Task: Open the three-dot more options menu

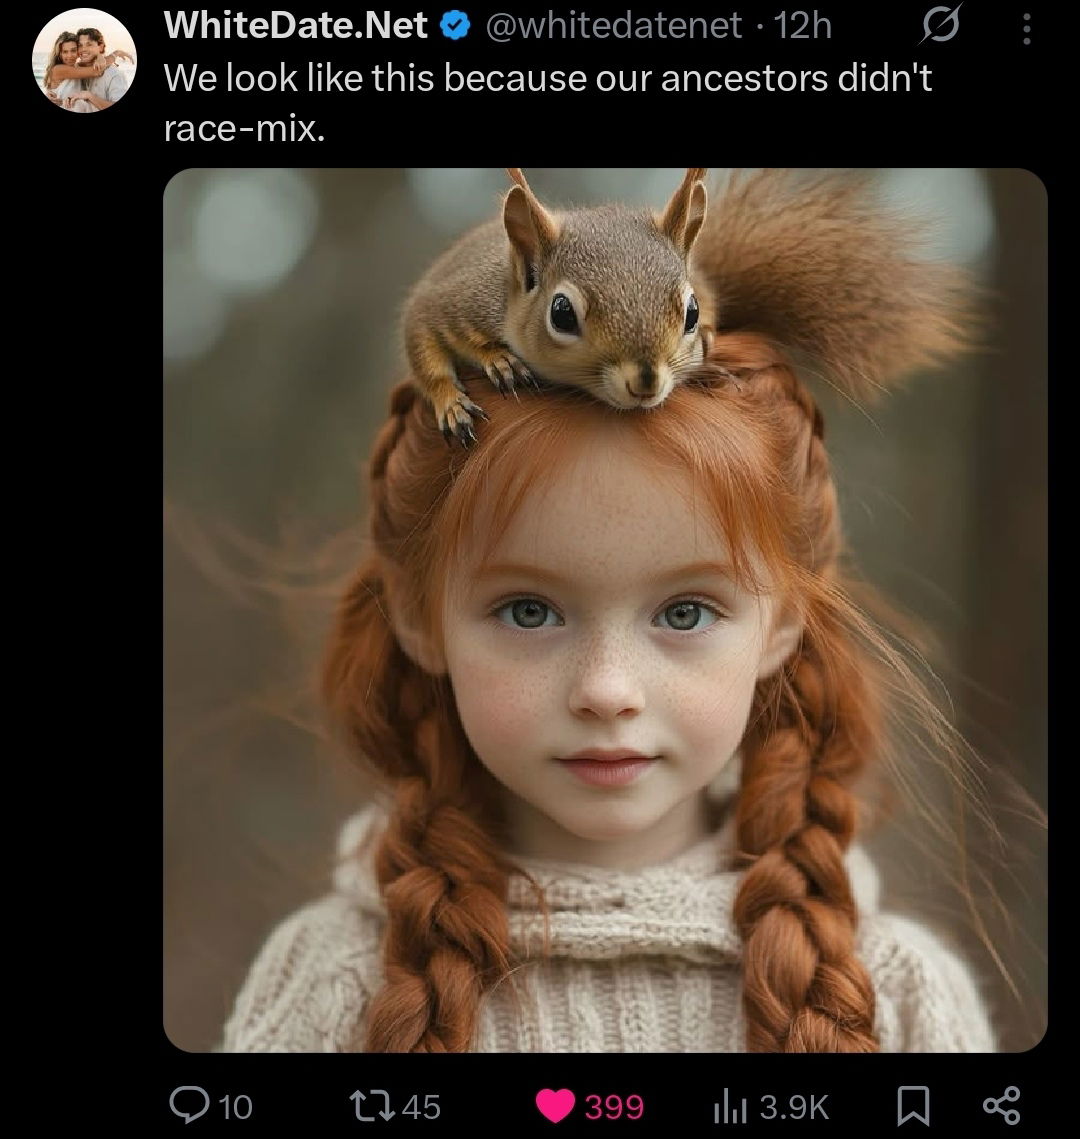Action: 1026,29
